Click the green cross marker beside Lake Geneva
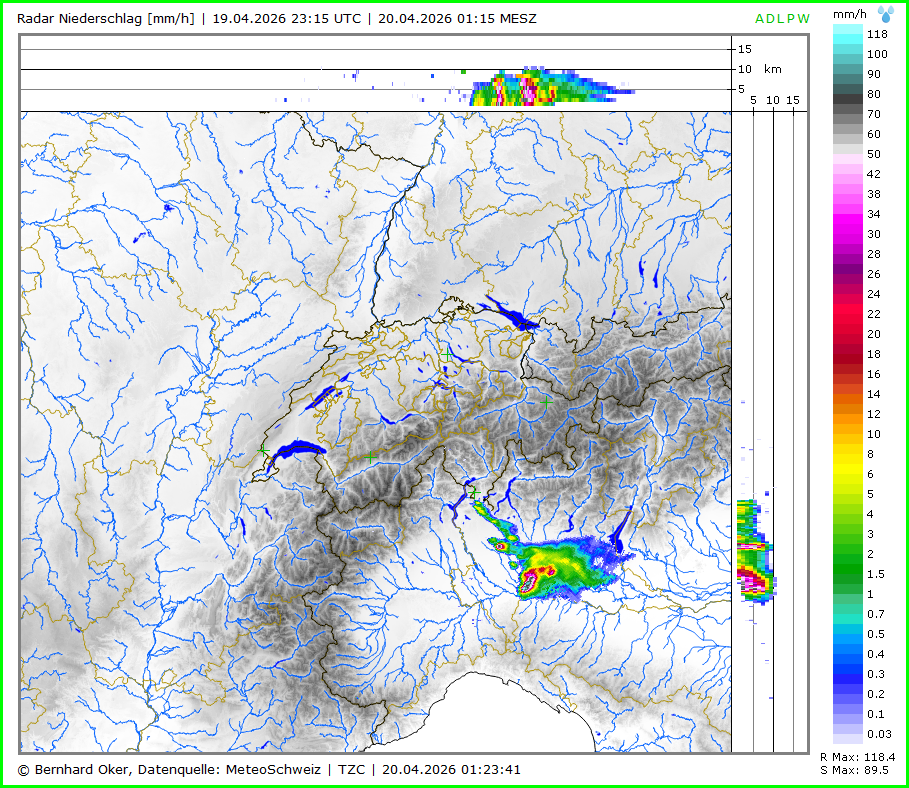Image resolution: width=909 pixels, height=788 pixels. pos(263,452)
